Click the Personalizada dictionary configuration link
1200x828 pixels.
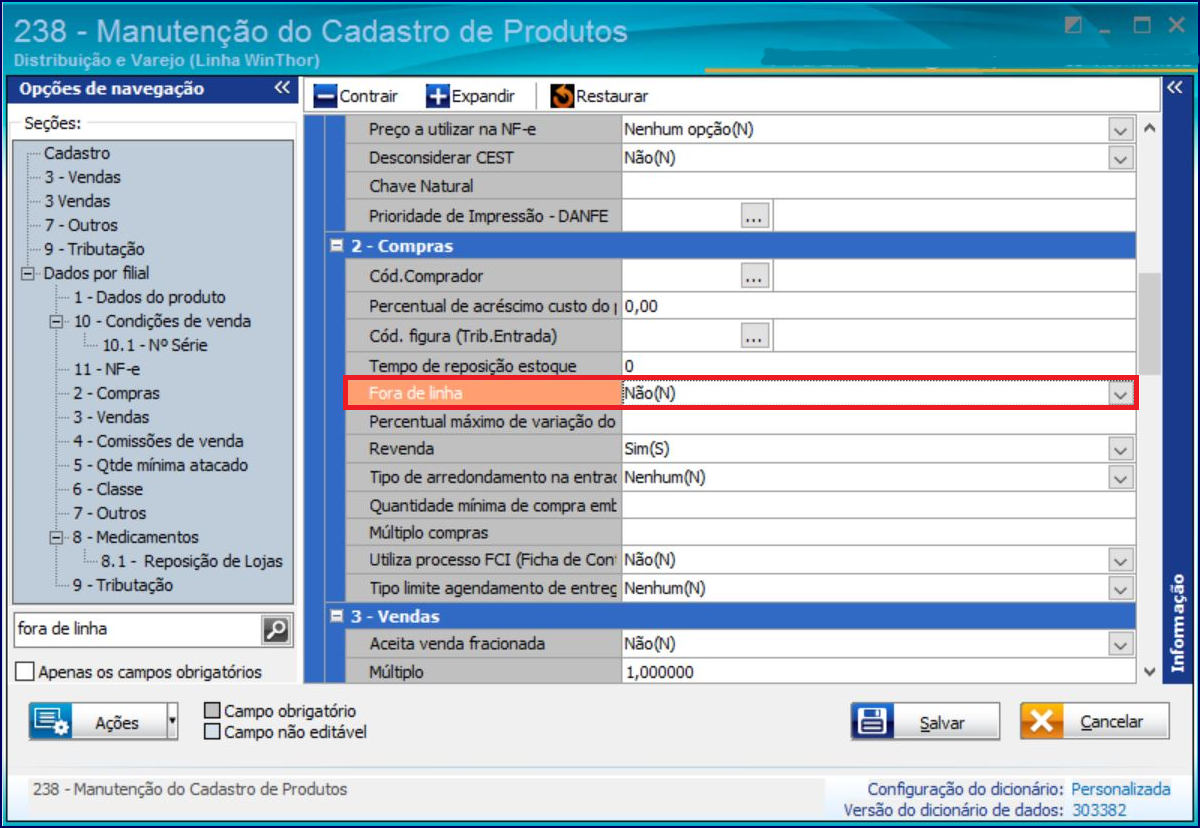point(1120,790)
